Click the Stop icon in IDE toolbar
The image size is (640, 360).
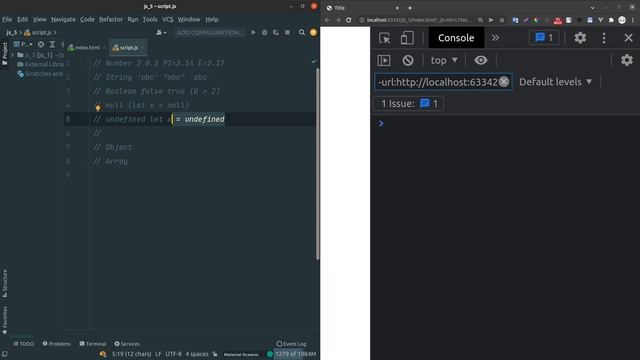pos(287,33)
